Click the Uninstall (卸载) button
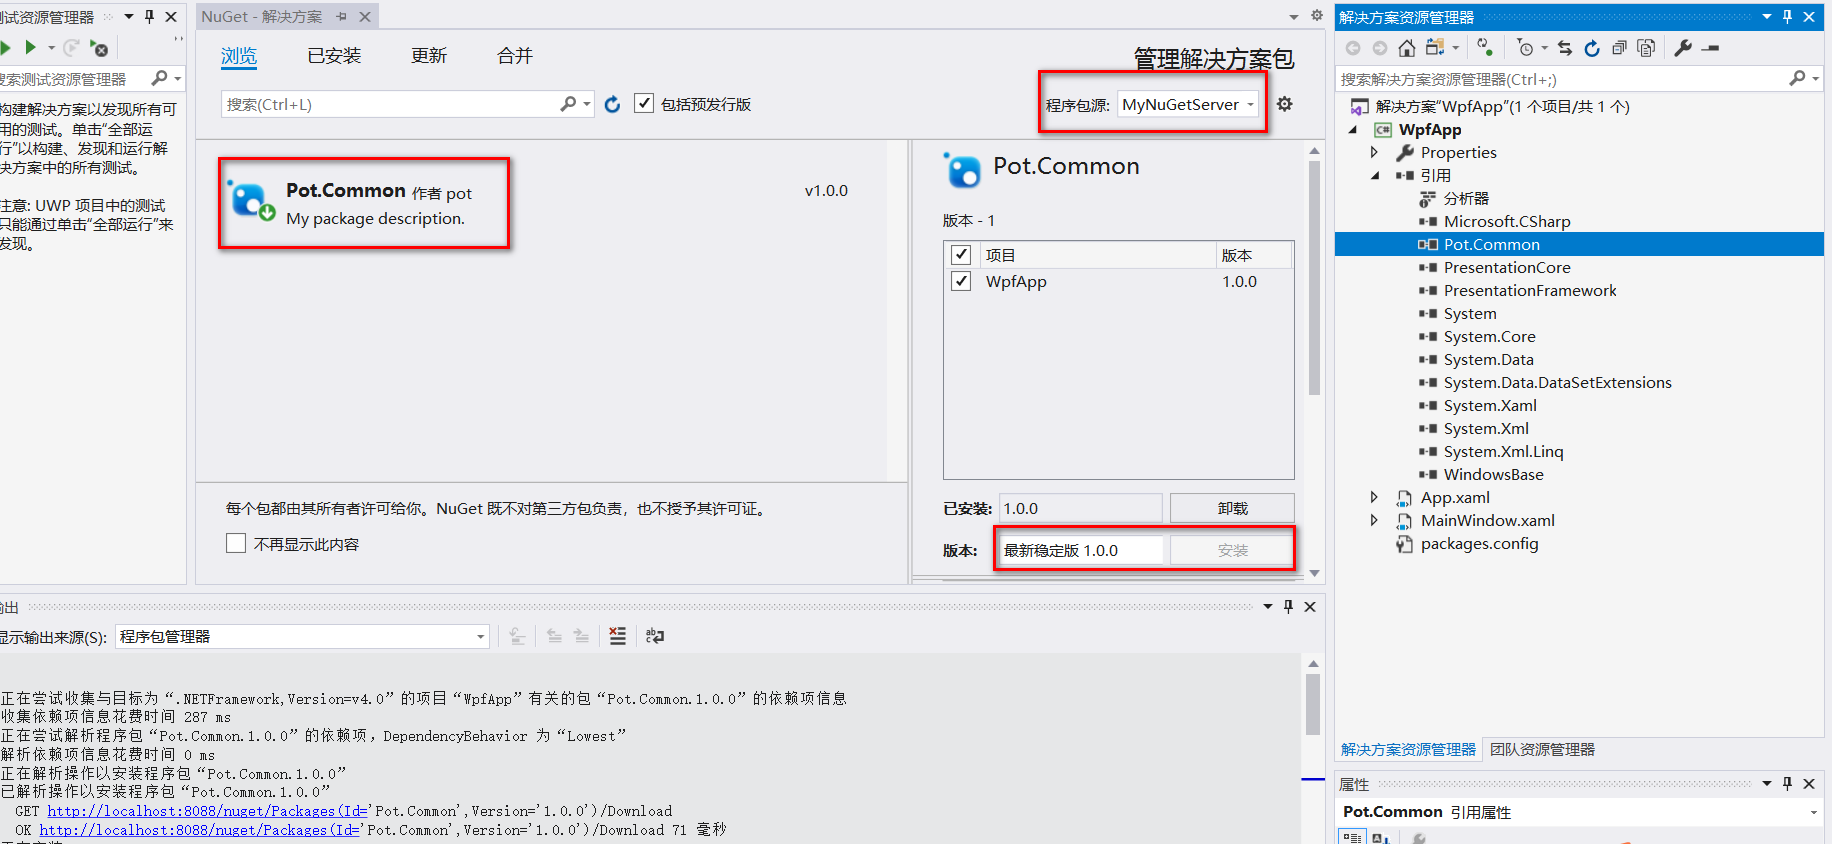 pos(1232,508)
